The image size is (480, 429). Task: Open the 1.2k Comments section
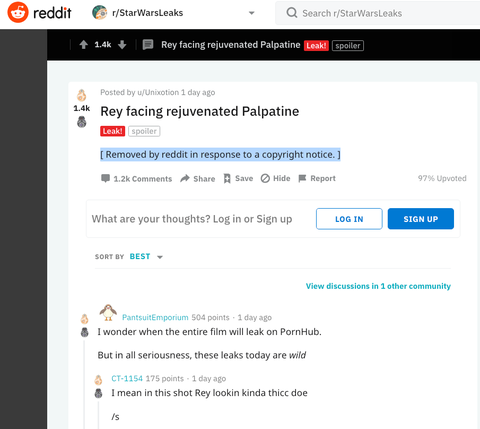[x=137, y=179]
